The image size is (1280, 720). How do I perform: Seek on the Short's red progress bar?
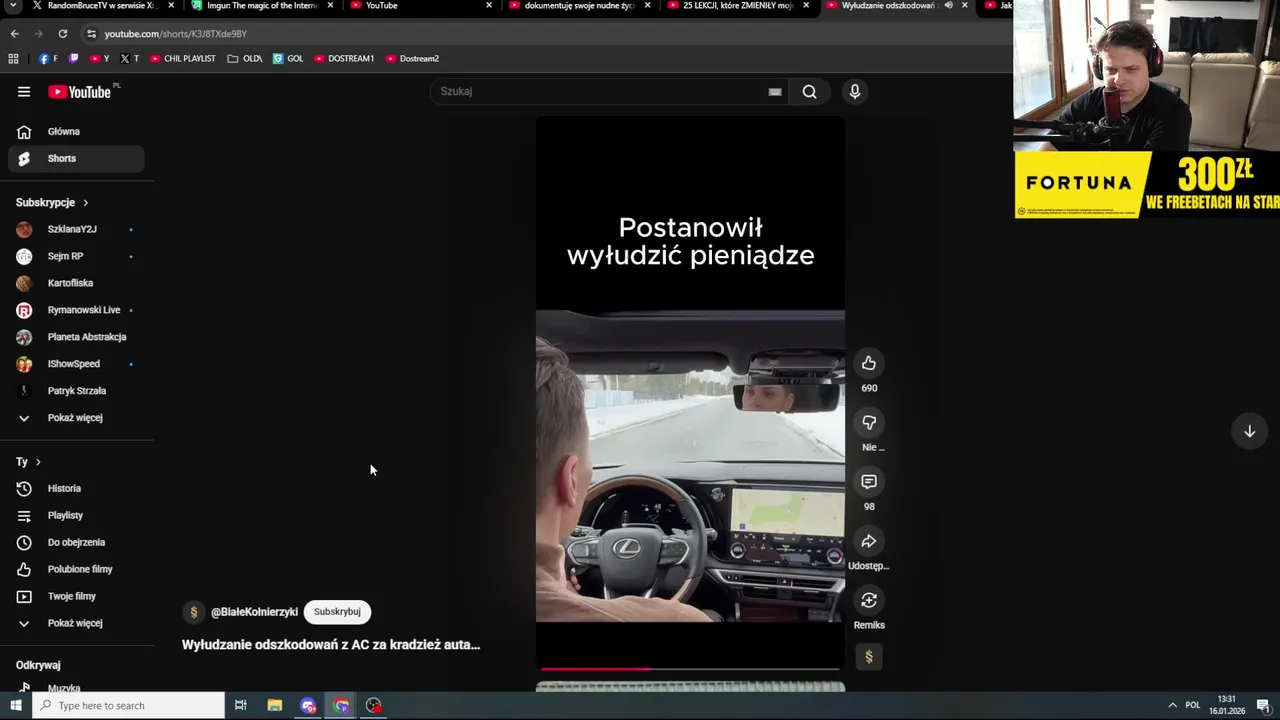[x=690, y=669]
